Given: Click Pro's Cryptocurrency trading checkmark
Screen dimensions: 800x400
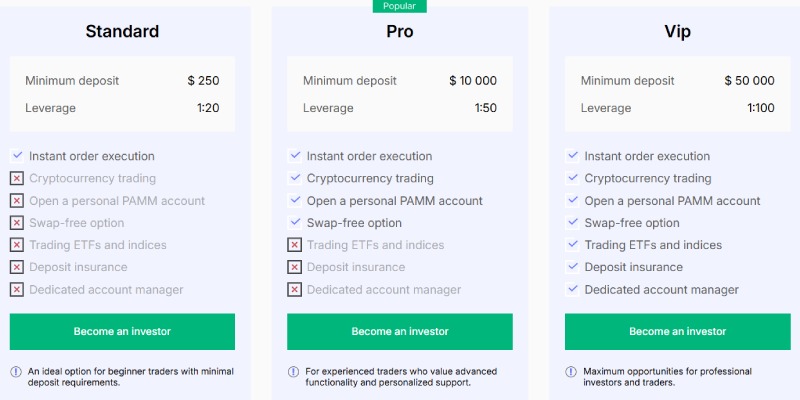Looking at the screenshot, I should pyautogui.click(x=295, y=178).
